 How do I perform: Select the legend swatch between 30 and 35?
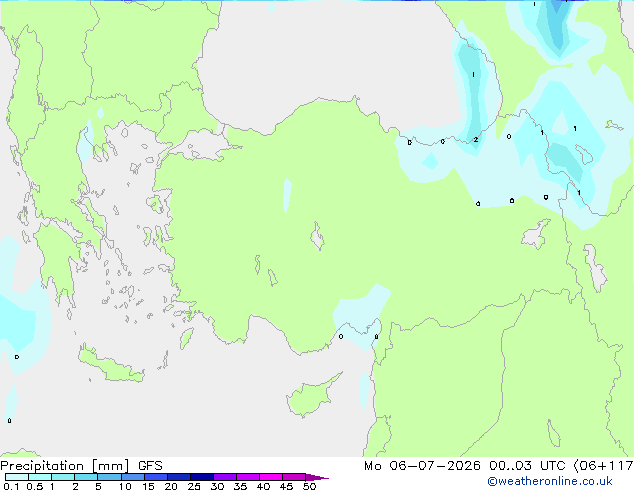[225, 477]
